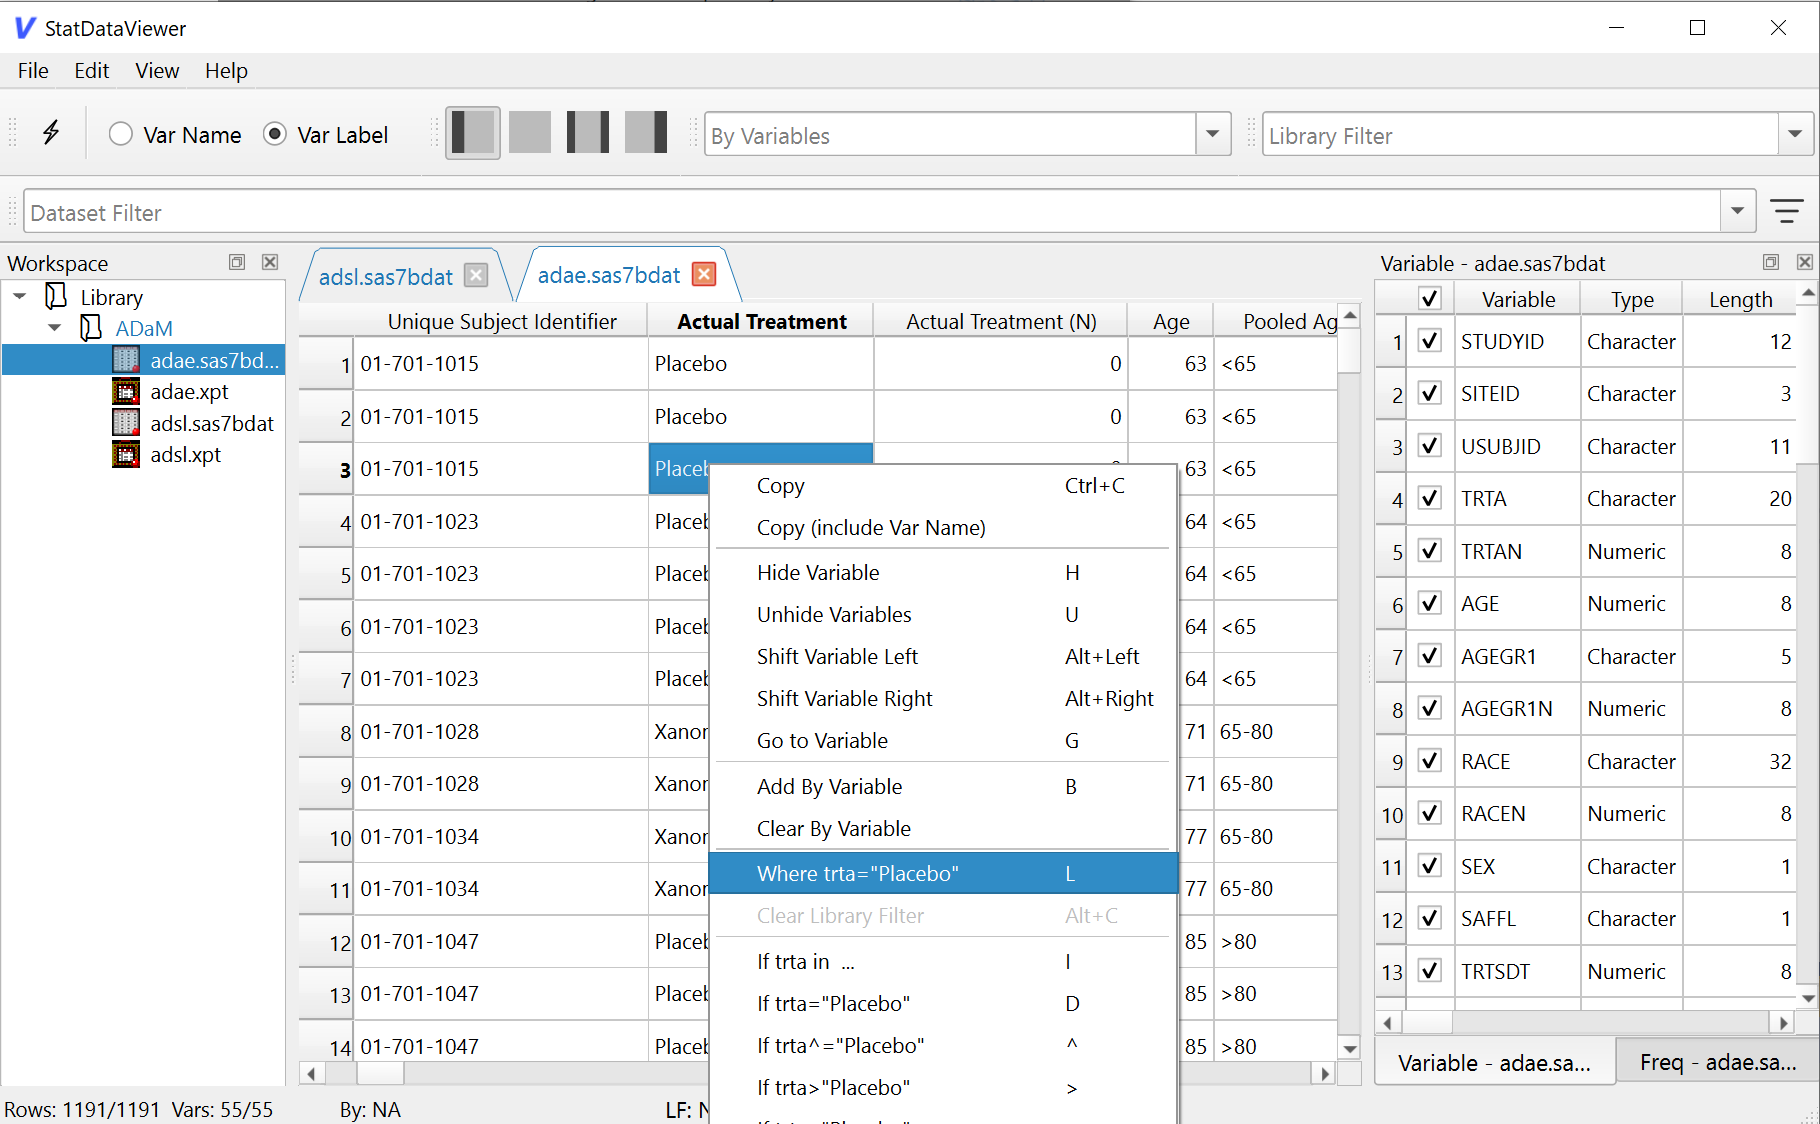The width and height of the screenshot is (1820, 1124).
Task: Expand the By Variables dropdown
Action: (1212, 135)
